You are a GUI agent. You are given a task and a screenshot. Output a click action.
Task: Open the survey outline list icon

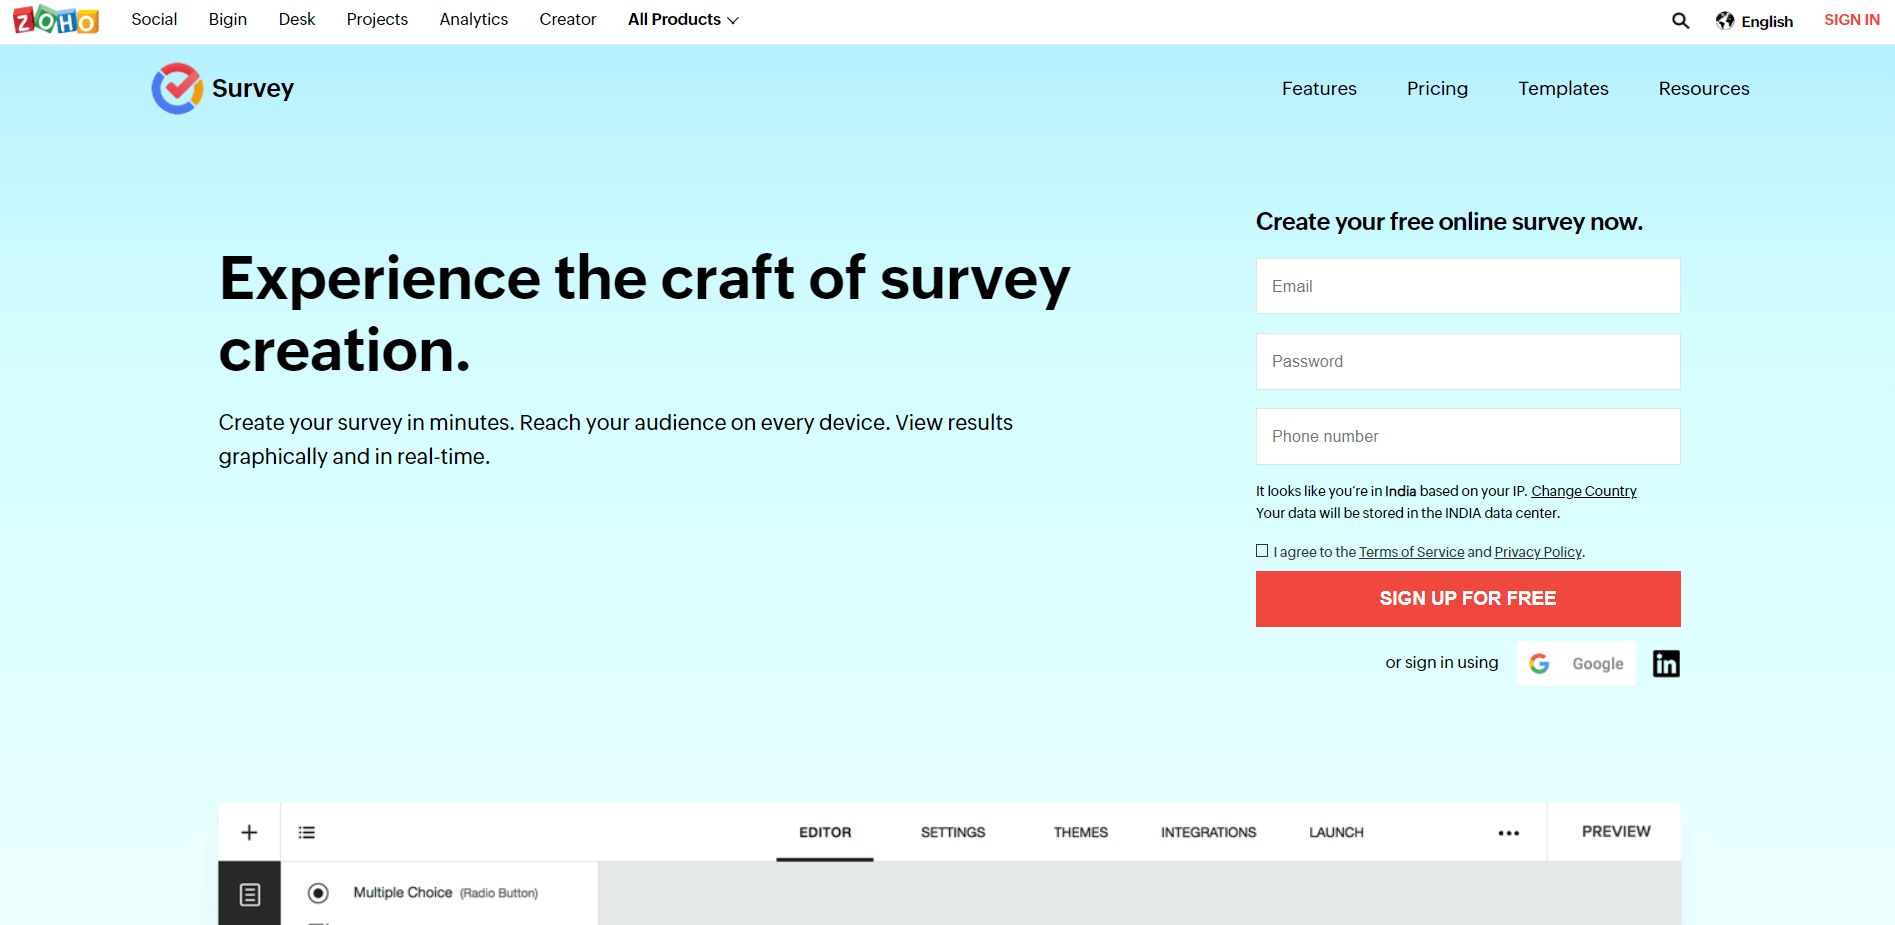(307, 831)
